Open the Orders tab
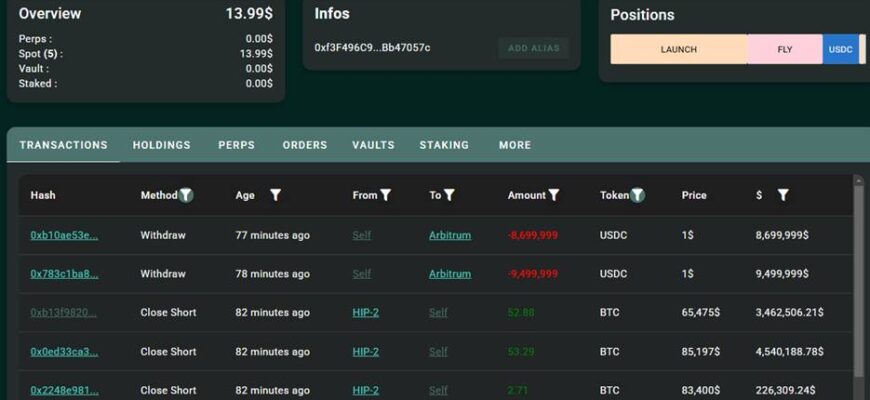Viewport: 870px width, 400px height. (305, 145)
